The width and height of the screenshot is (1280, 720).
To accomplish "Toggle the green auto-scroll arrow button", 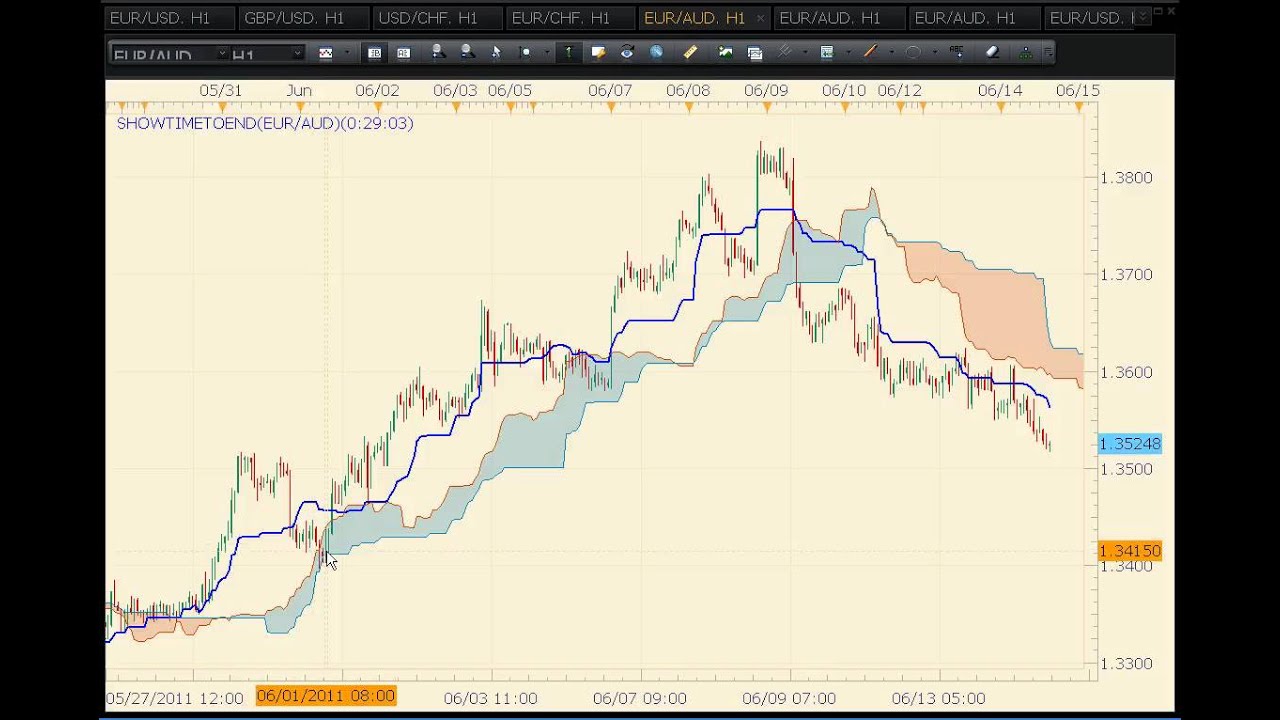I will click(x=568, y=53).
